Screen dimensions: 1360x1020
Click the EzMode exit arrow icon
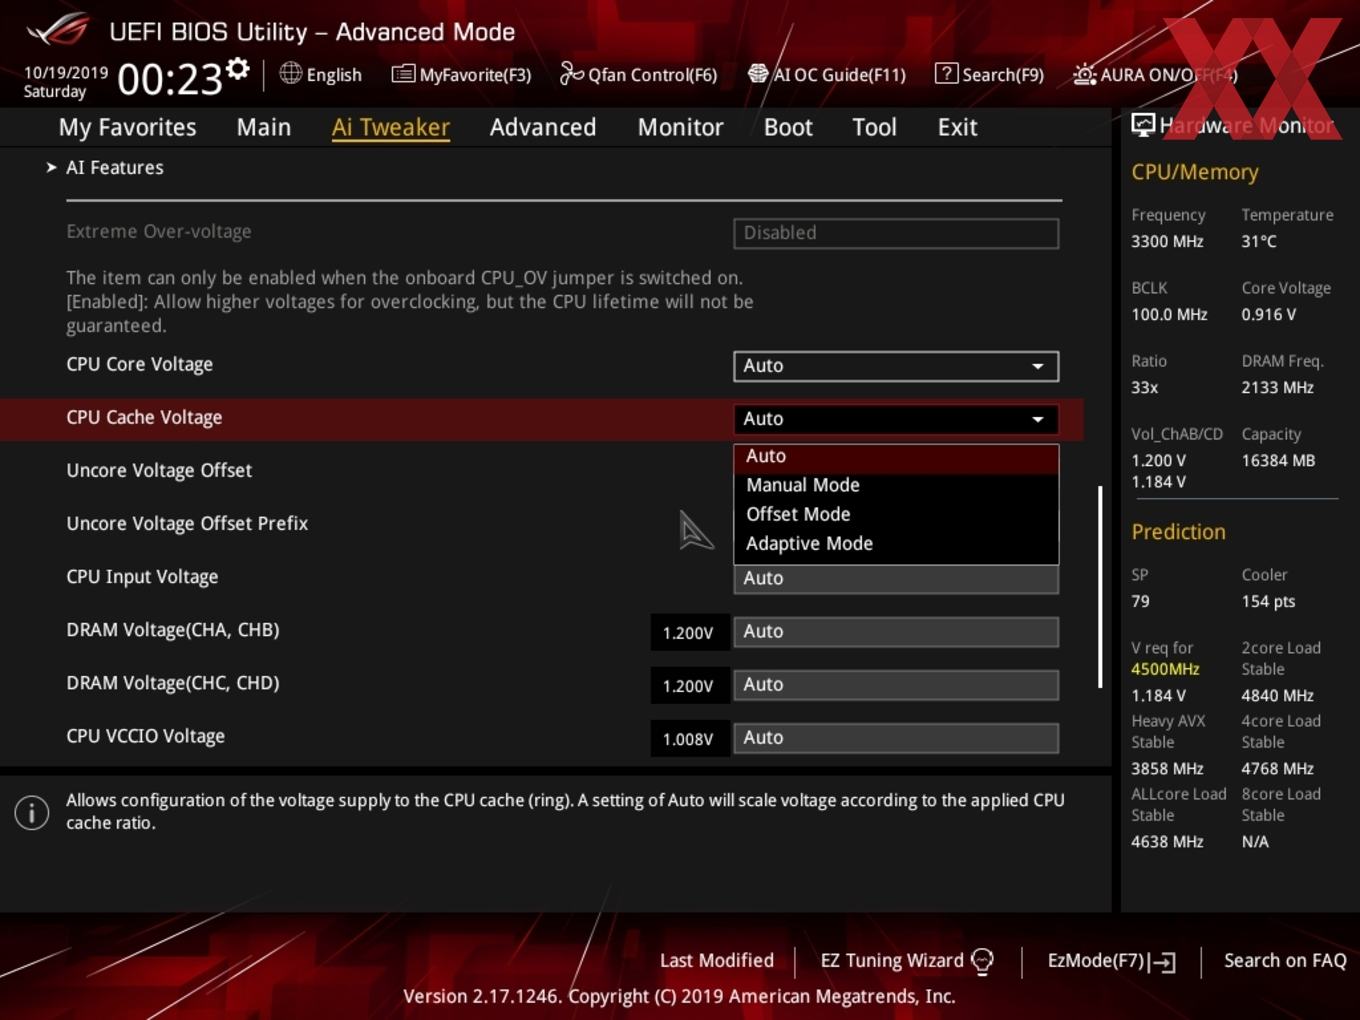1162,962
